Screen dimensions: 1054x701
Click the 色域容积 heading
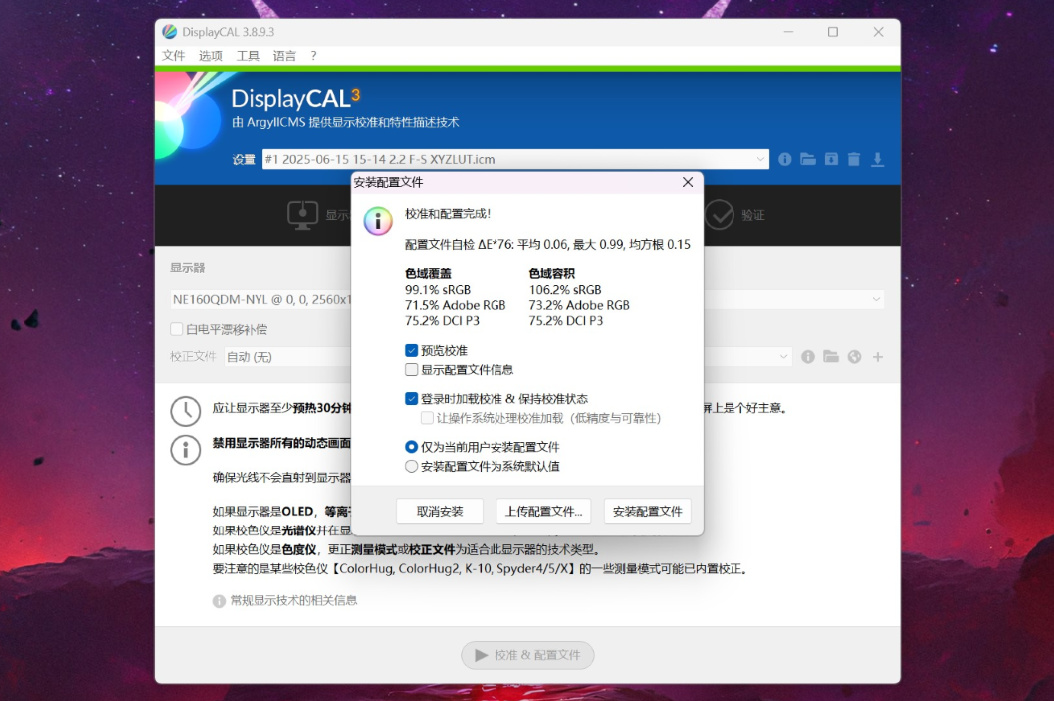point(551,274)
